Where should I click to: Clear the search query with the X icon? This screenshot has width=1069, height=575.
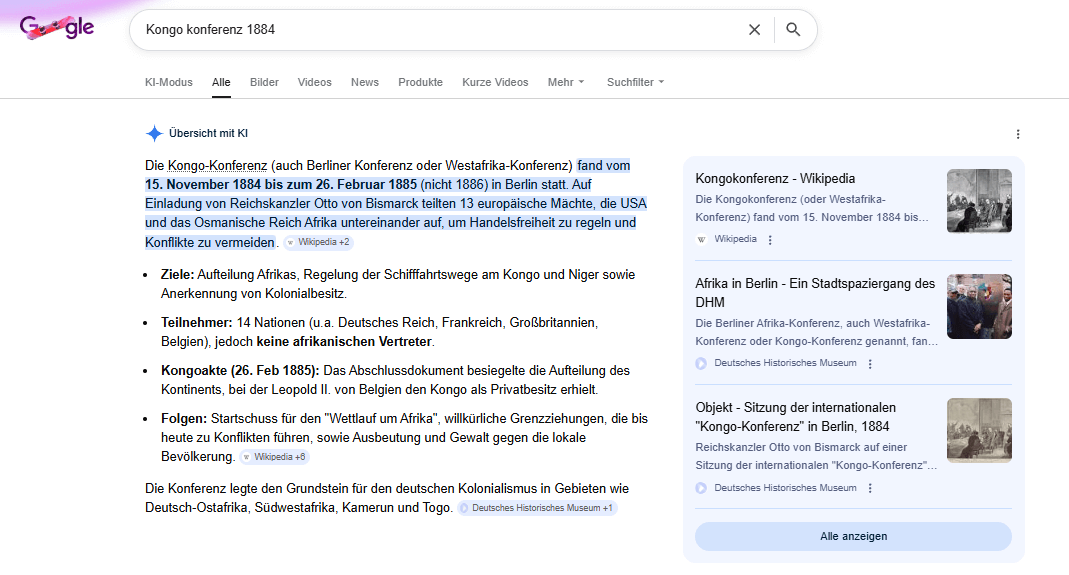tap(754, 30)
